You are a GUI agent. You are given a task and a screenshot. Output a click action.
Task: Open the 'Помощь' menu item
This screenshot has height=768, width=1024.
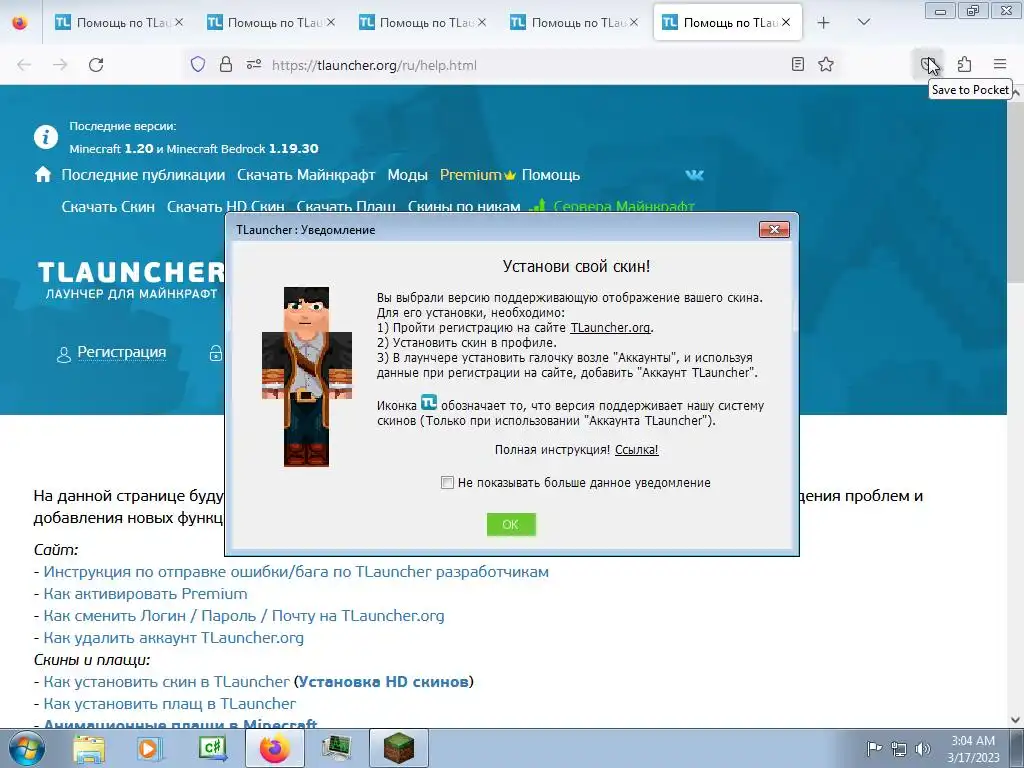pos(551,175)
